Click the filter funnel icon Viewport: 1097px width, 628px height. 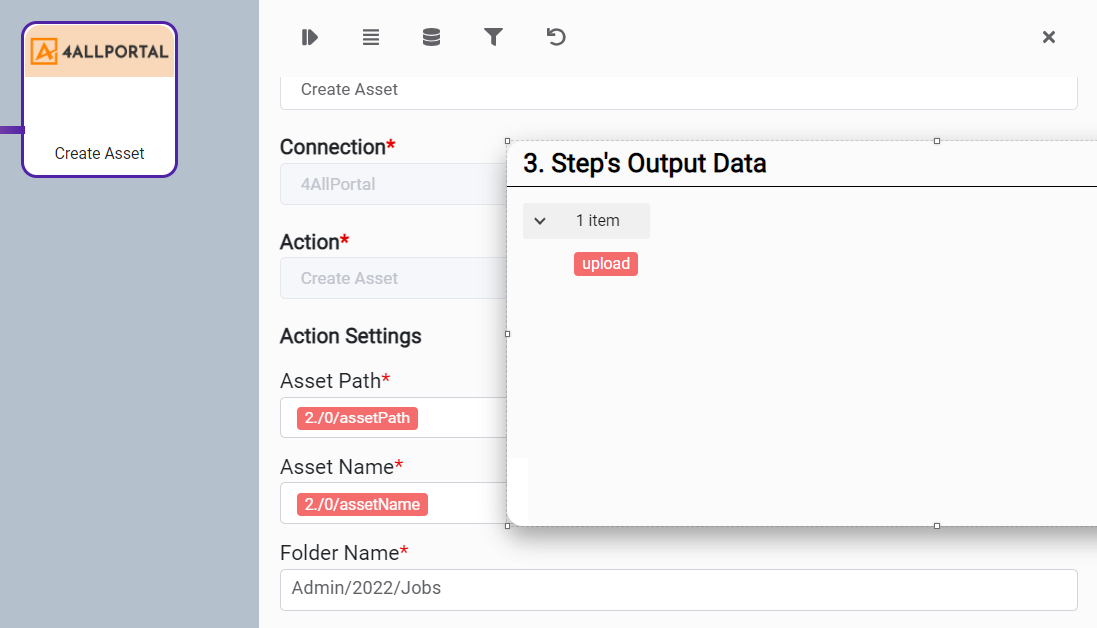tap(493, 37)
